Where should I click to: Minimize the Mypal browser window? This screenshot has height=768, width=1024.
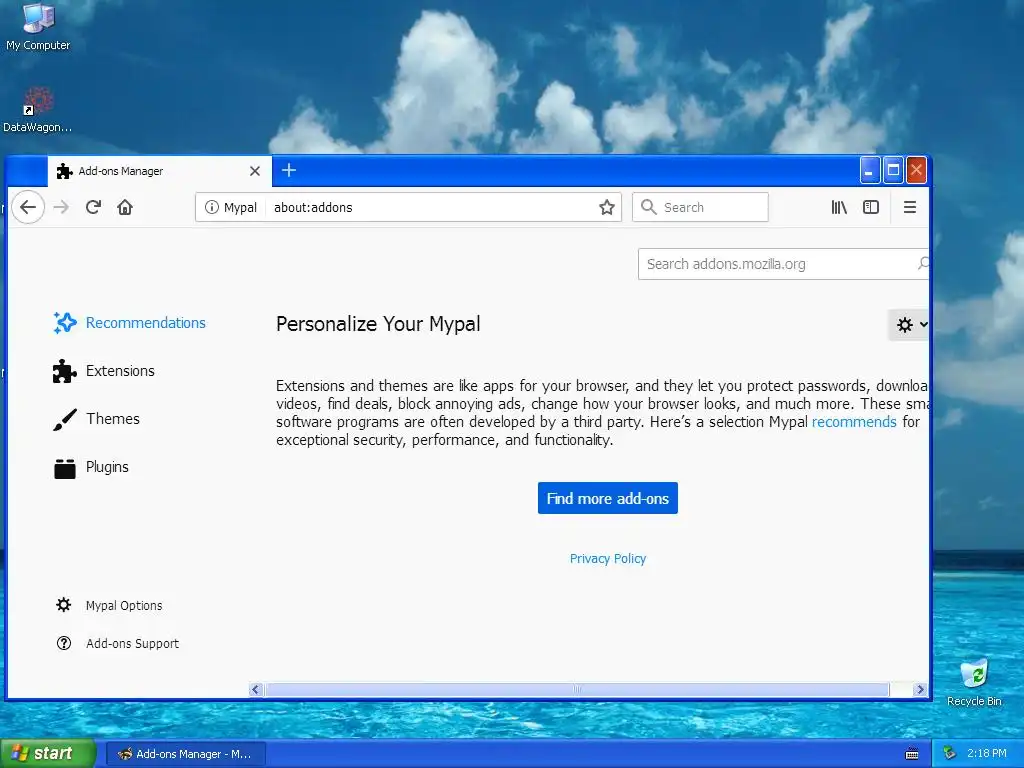(869, 170)
